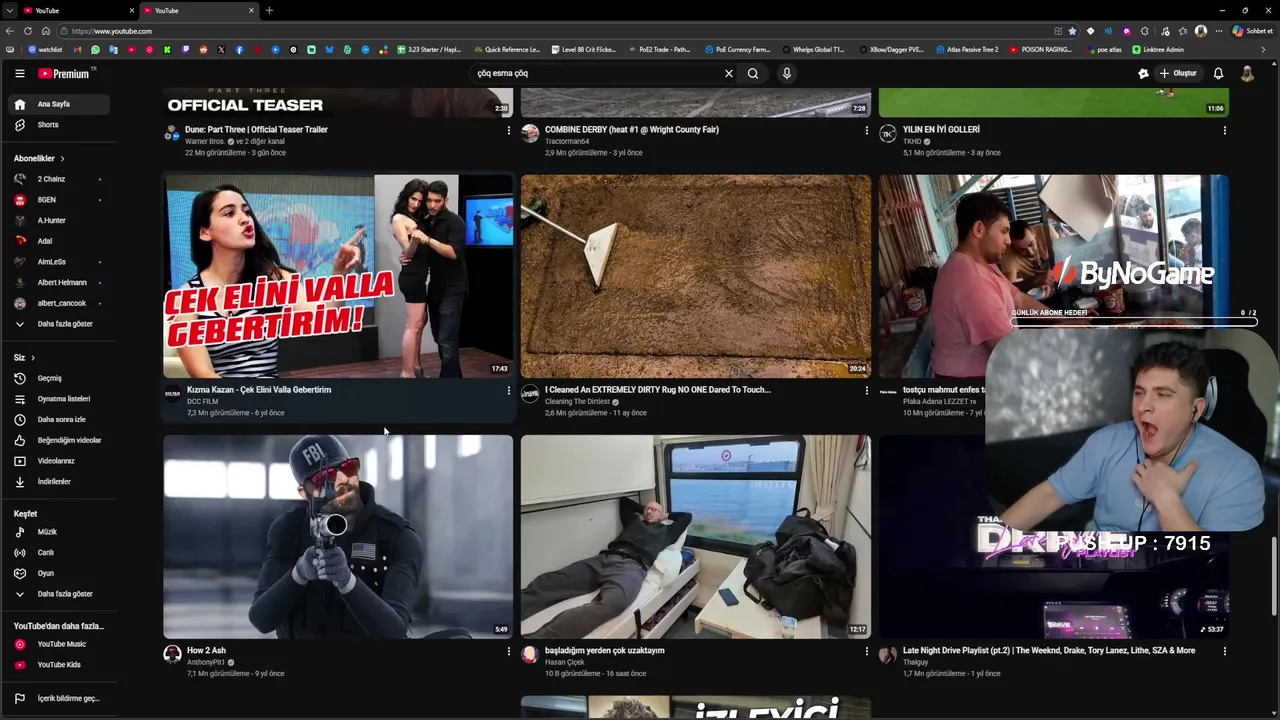This screenshot has width=1280, height=720.
Task: Open Geçmiş watch history
Action: coord(59,378)
